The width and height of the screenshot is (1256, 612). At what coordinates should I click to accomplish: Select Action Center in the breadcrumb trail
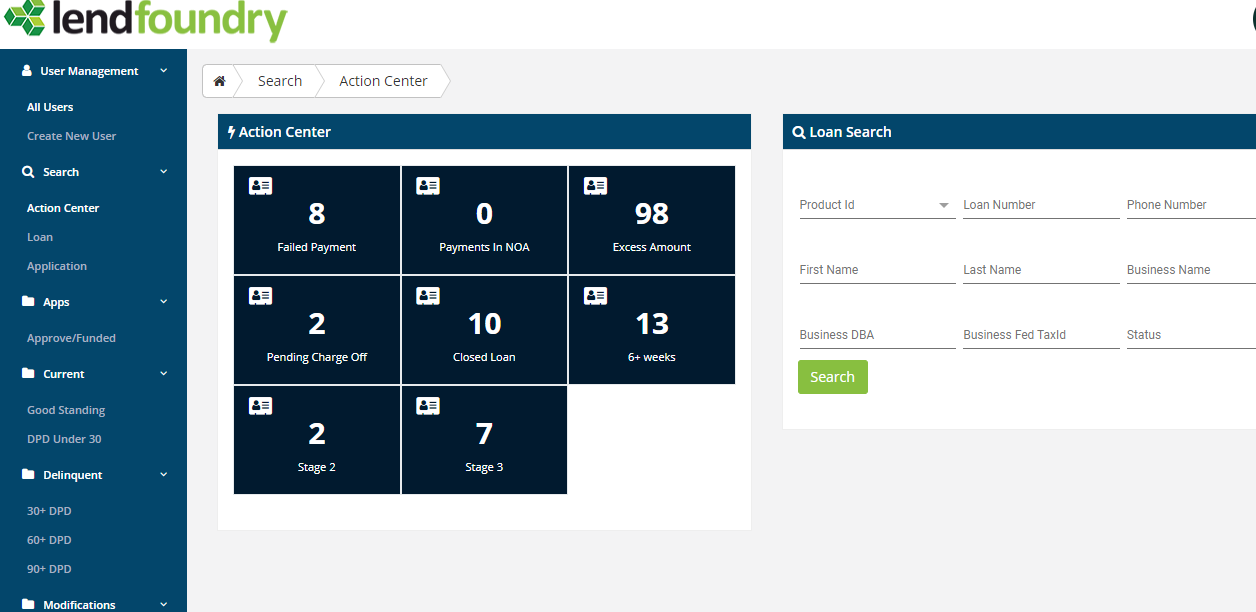coord(383,81)
